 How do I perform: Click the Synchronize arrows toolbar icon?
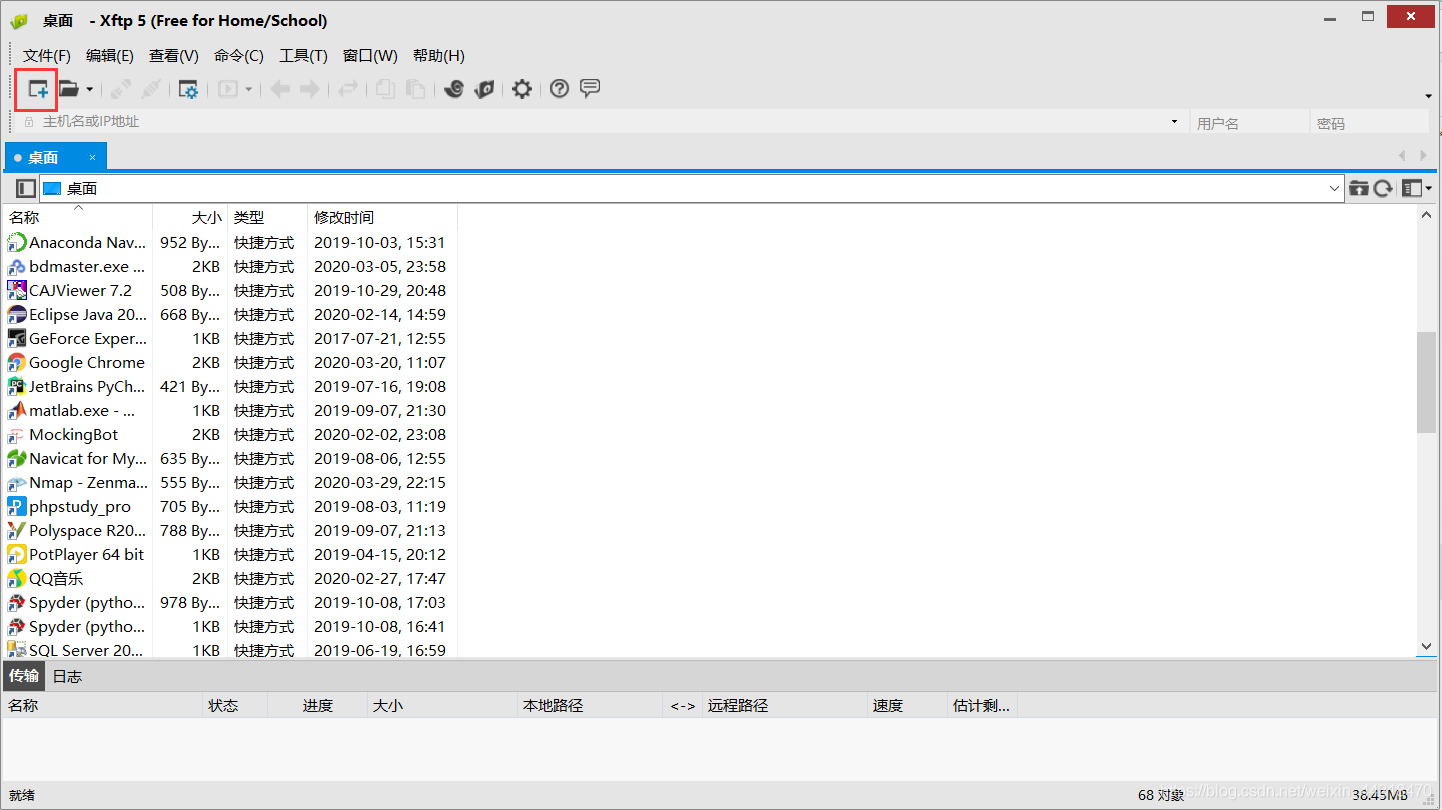(x=347, y=89)
